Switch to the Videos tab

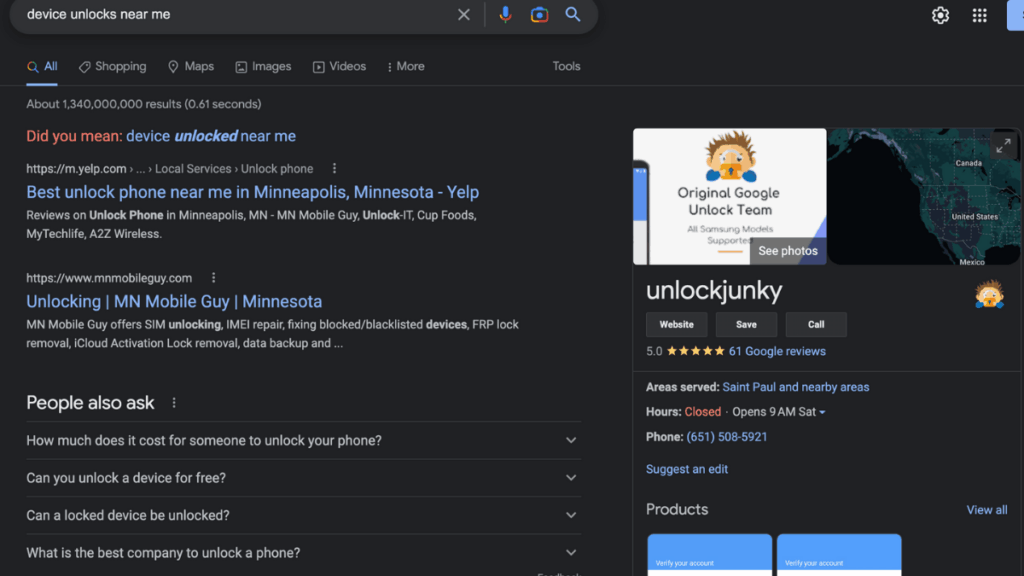point(339,67)
